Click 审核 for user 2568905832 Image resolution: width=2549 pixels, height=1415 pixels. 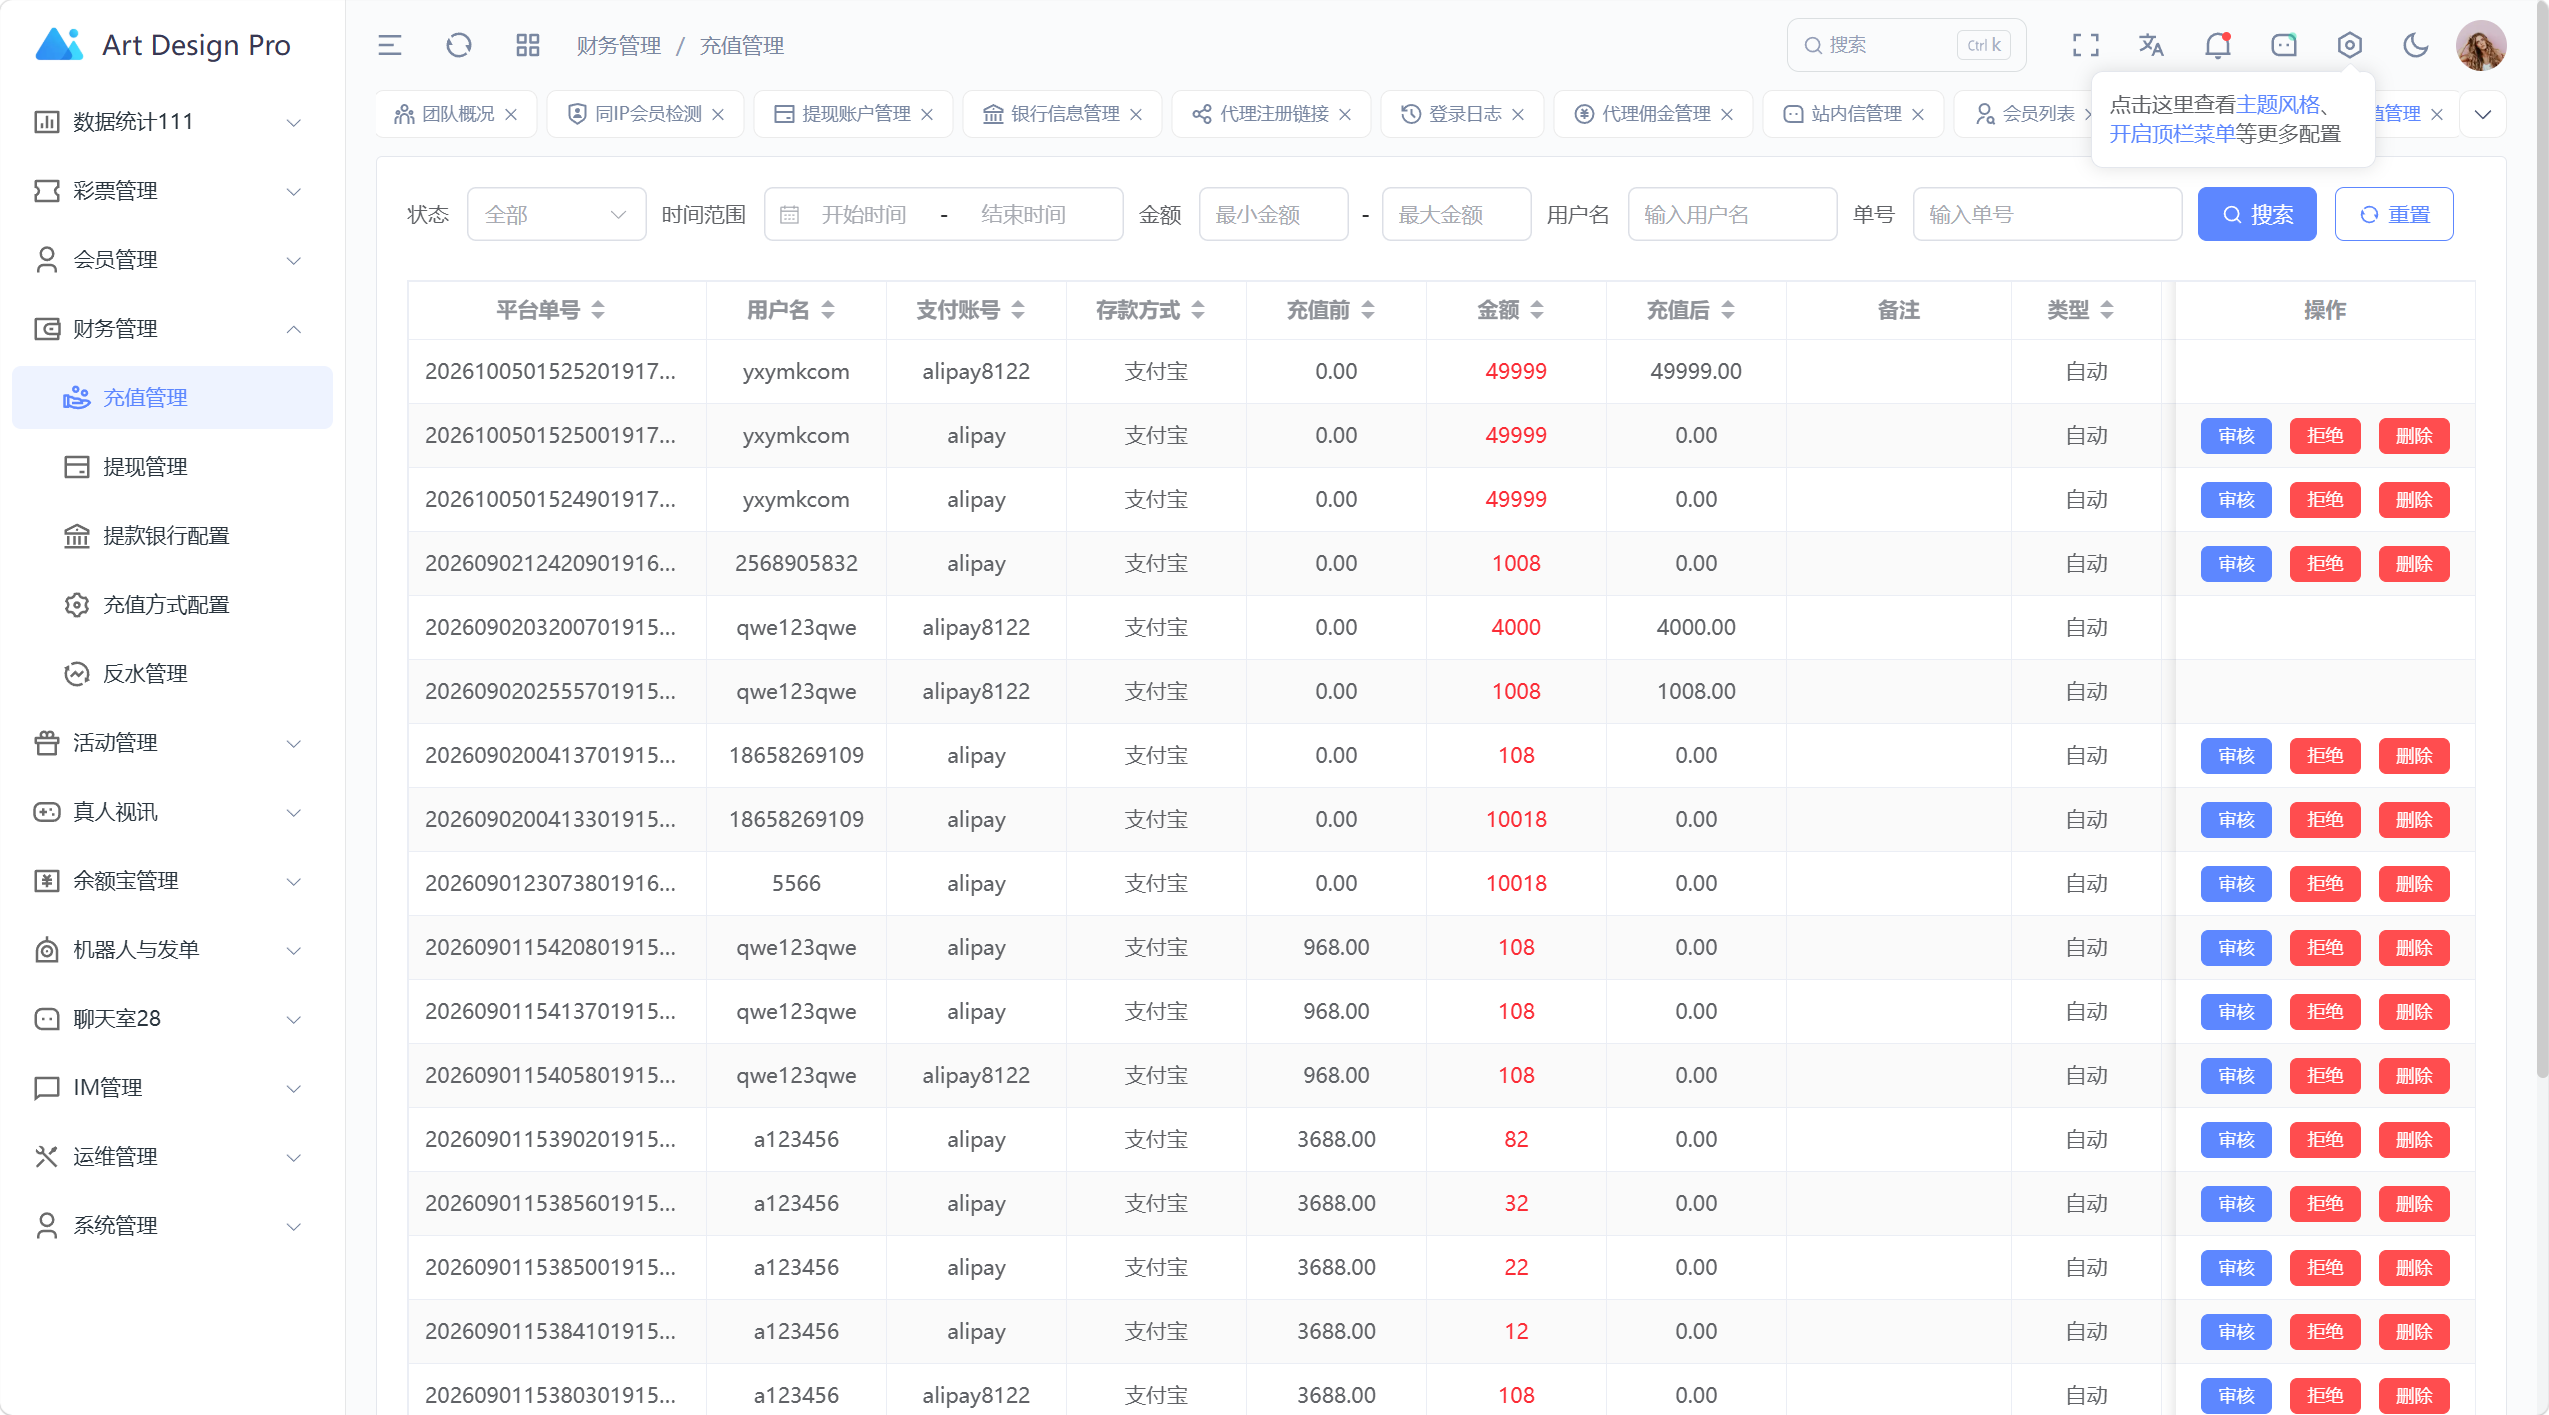point(2235,564)
